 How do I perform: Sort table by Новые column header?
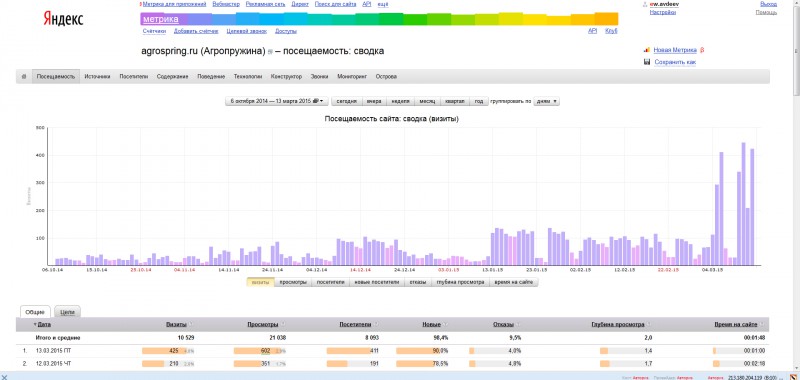coord(432,324)
